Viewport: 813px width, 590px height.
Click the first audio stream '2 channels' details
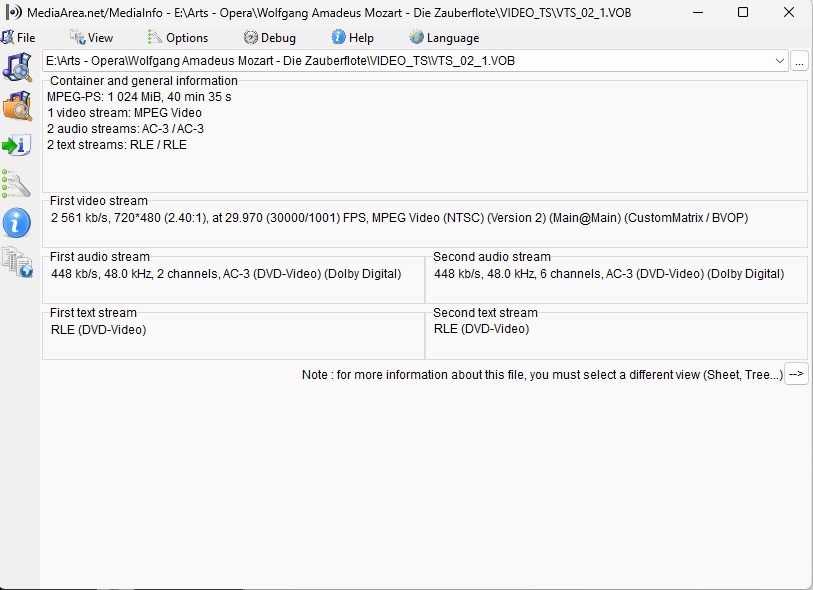[226, 274]
